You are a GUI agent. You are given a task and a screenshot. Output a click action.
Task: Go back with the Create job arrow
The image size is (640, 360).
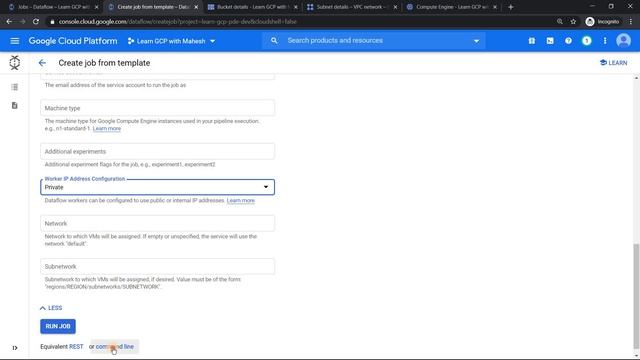(42, 63)
